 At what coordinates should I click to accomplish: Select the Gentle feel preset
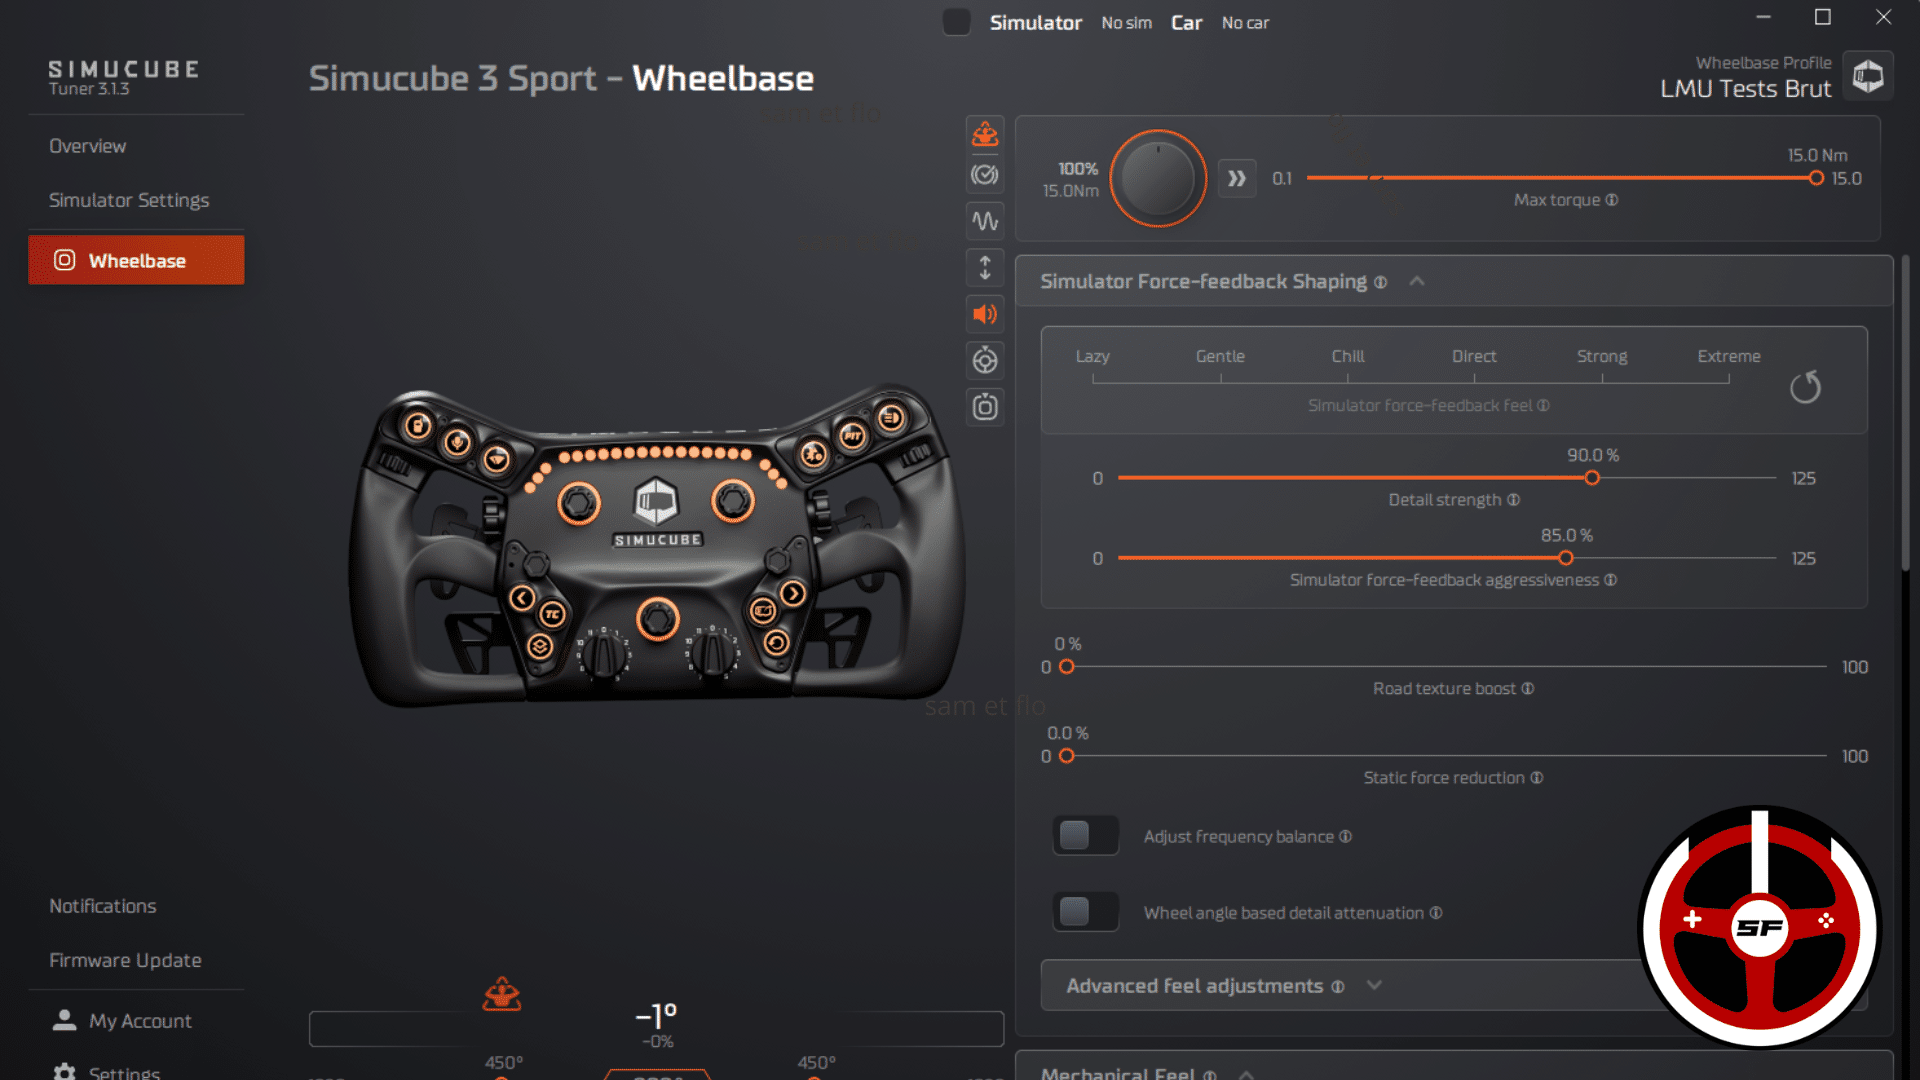point(1220,356)
